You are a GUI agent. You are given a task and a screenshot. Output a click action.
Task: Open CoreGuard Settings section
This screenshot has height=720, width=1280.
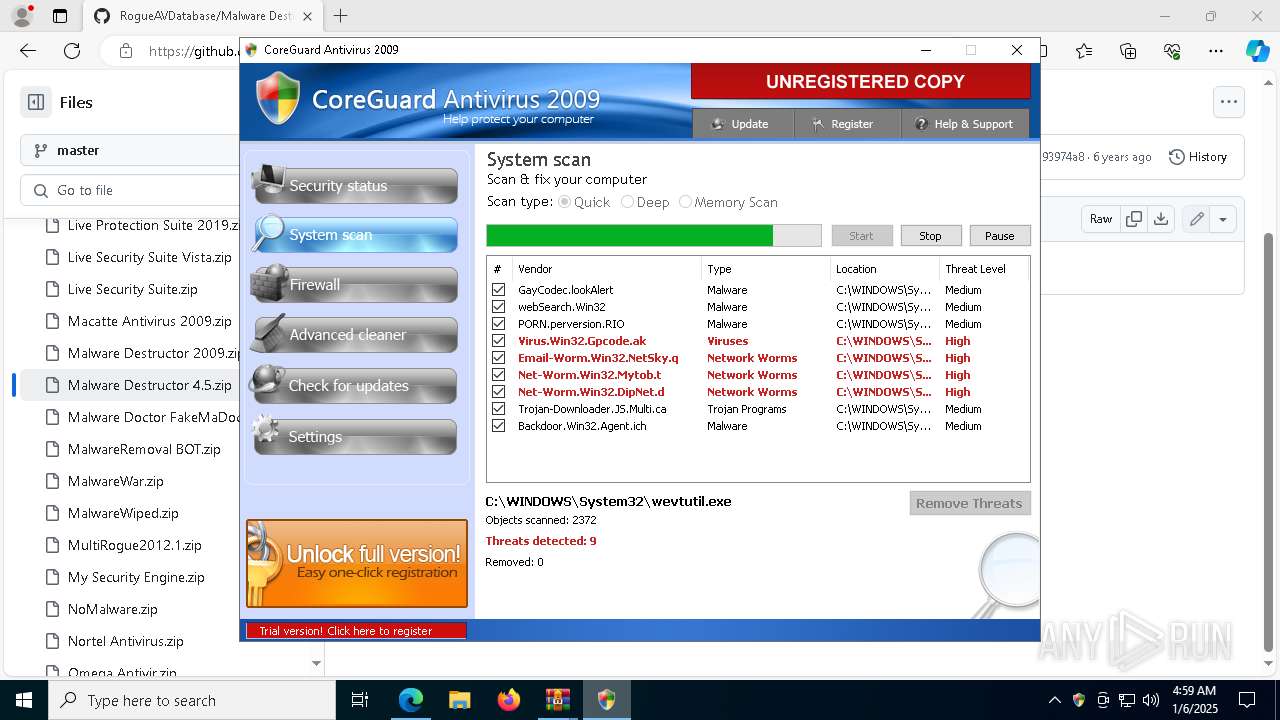click(x=355, y=436)
